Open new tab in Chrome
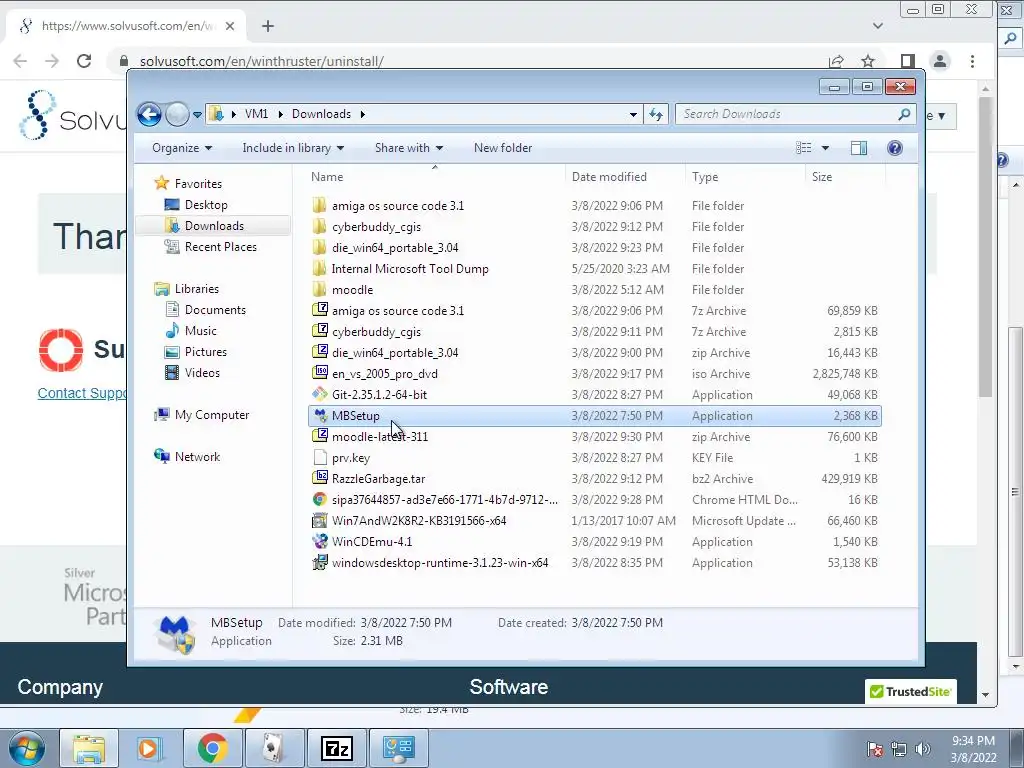 coord(268,26)
